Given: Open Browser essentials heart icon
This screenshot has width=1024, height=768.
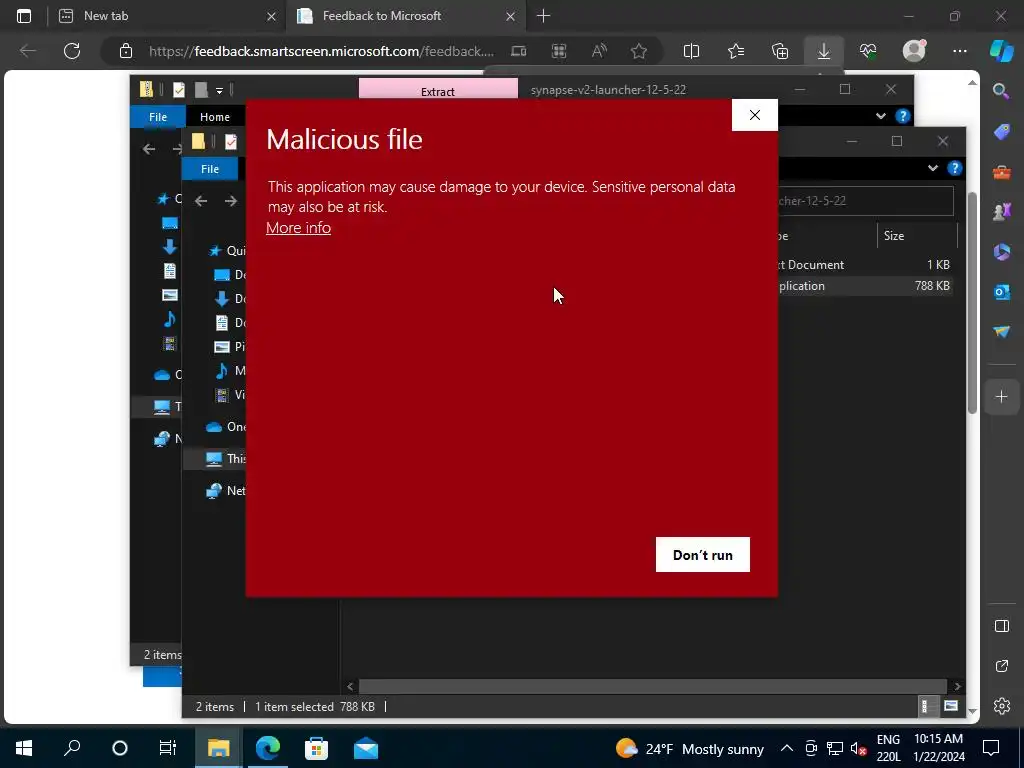Looking at the screenshot, I should (868, 51).
